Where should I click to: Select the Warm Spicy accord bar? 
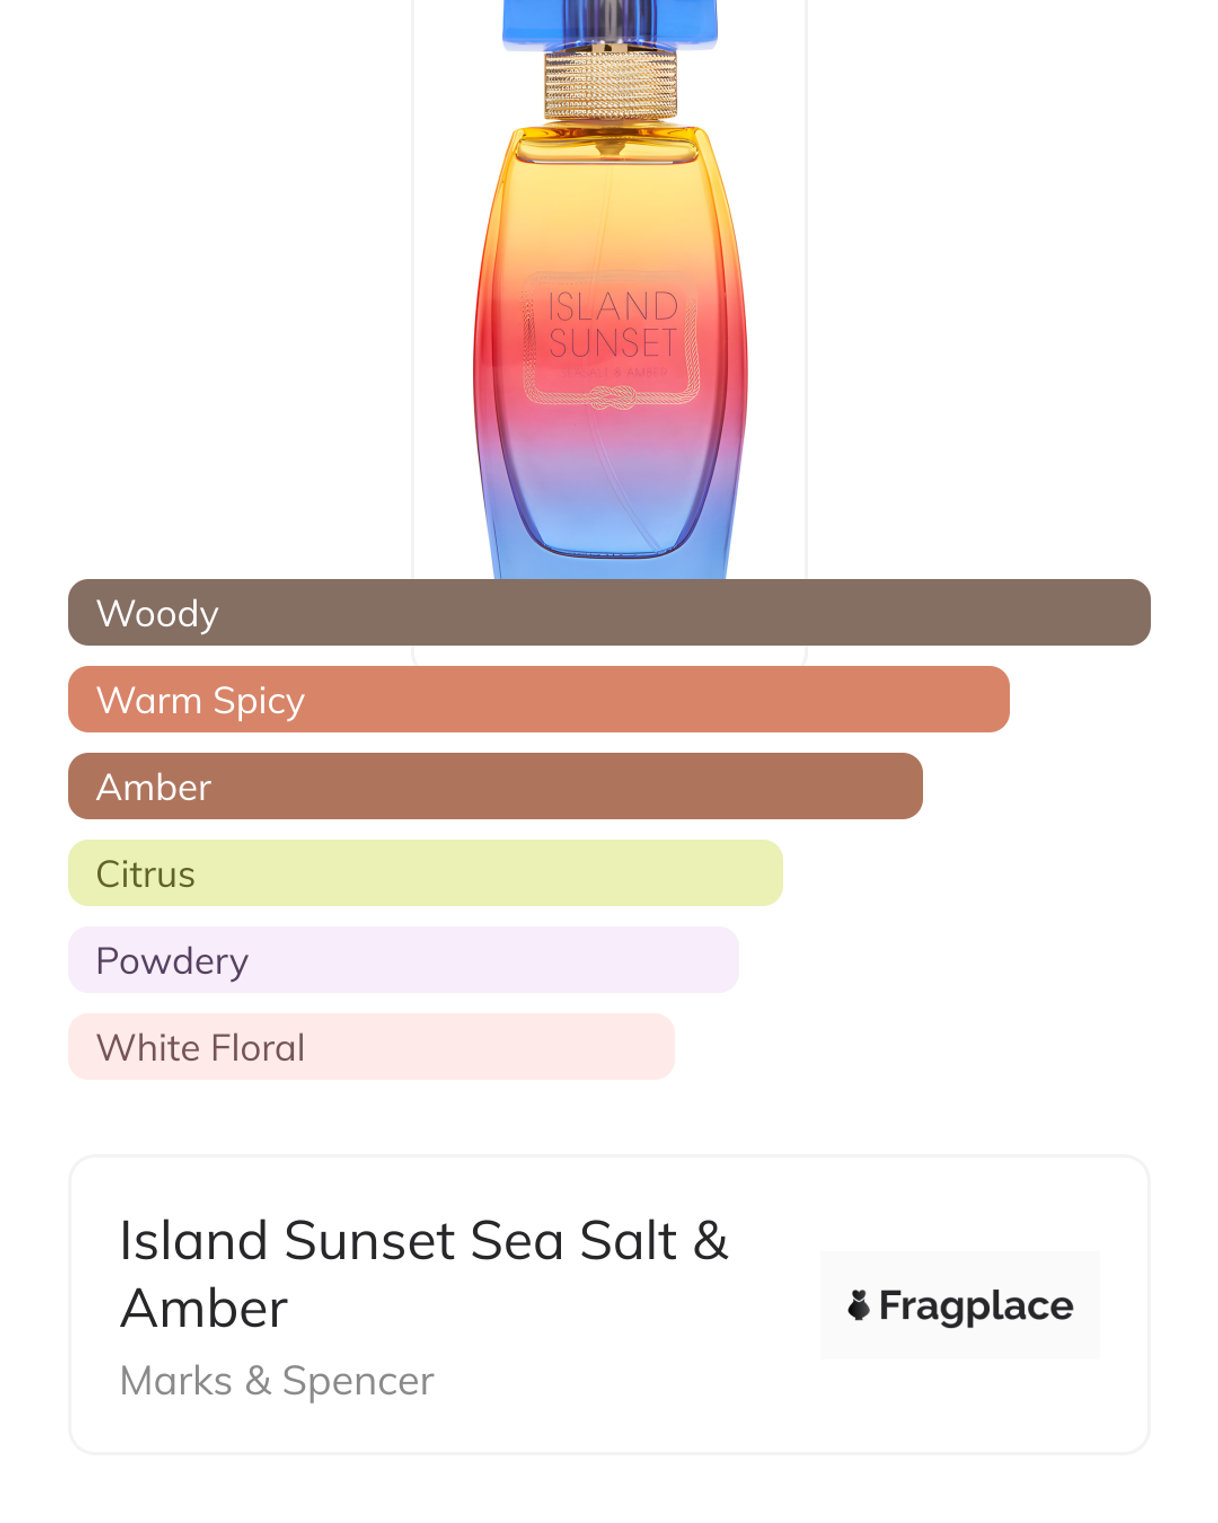(538, 700)
